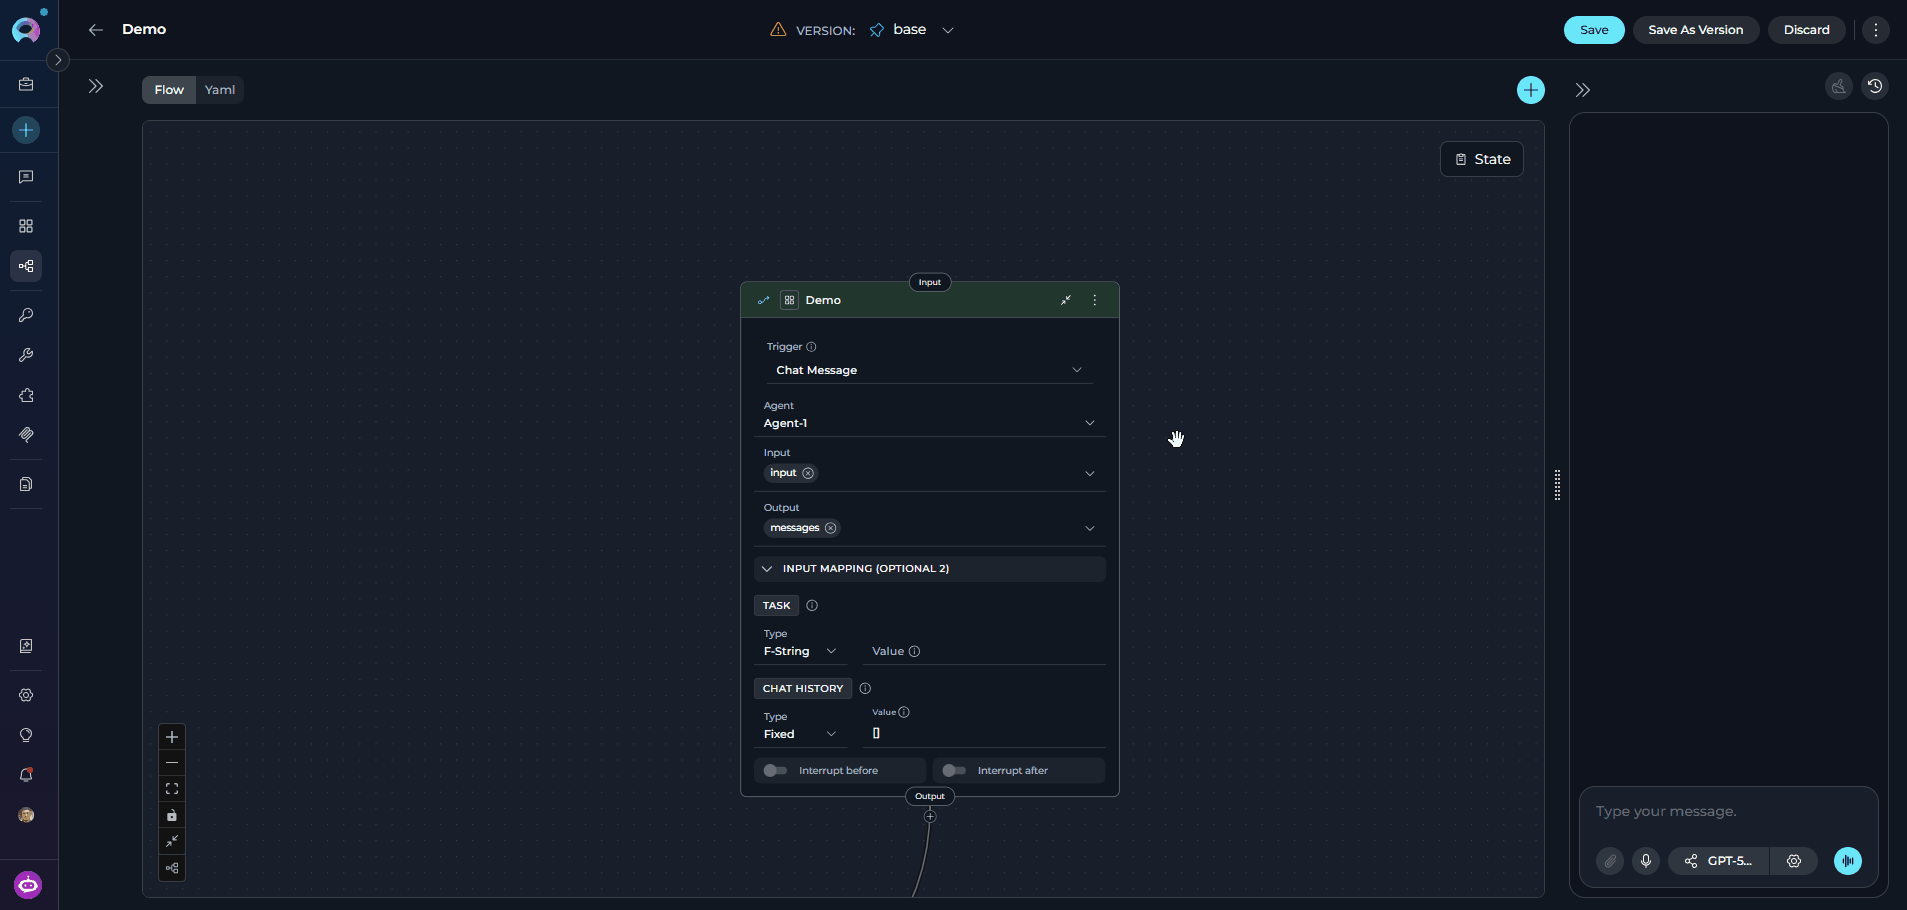The image size is (1907, 910).
Task: Remove the input tag
Action: coord(808,473)
